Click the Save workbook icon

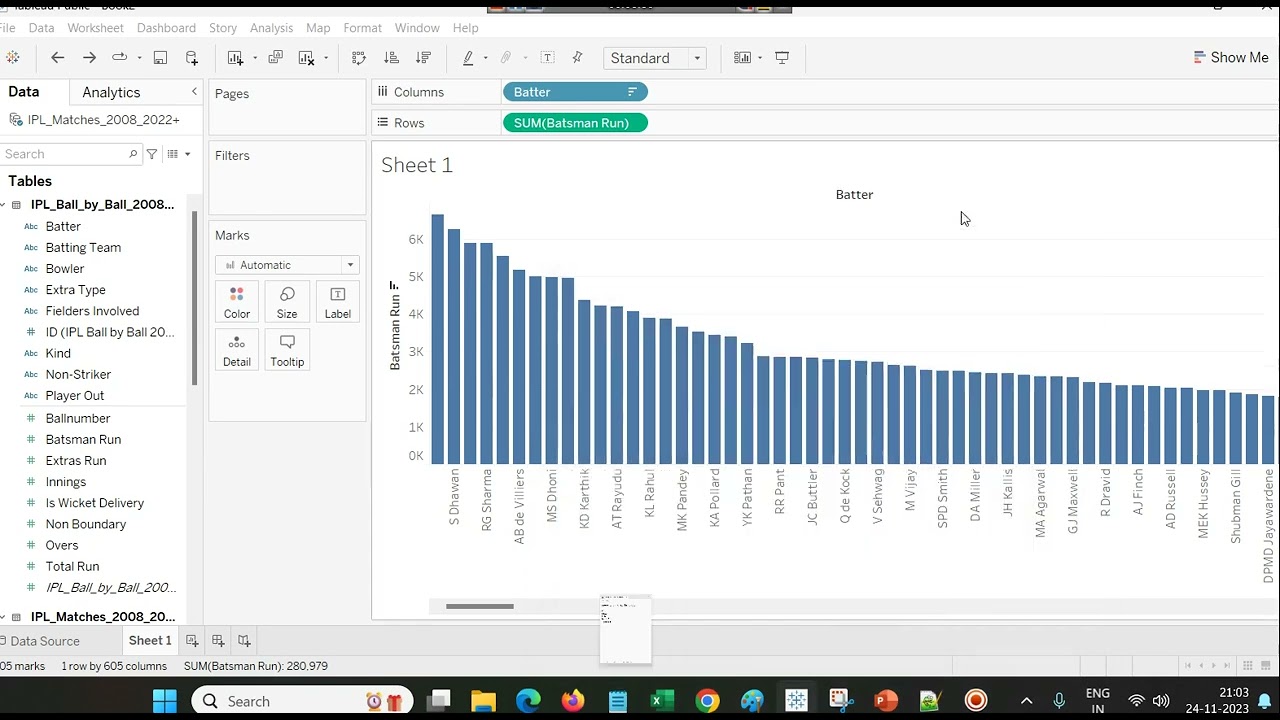pyautogui.click(x=160, y=58)
